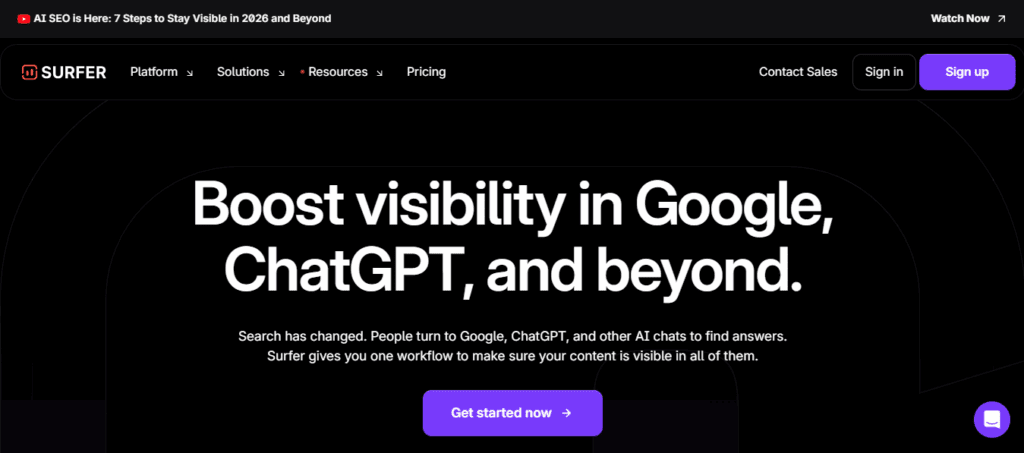Go to the Pricing page
Image resolution: width=1024 pixels, height=453 pixels.
pyautogui.click(x=426, y=72)
